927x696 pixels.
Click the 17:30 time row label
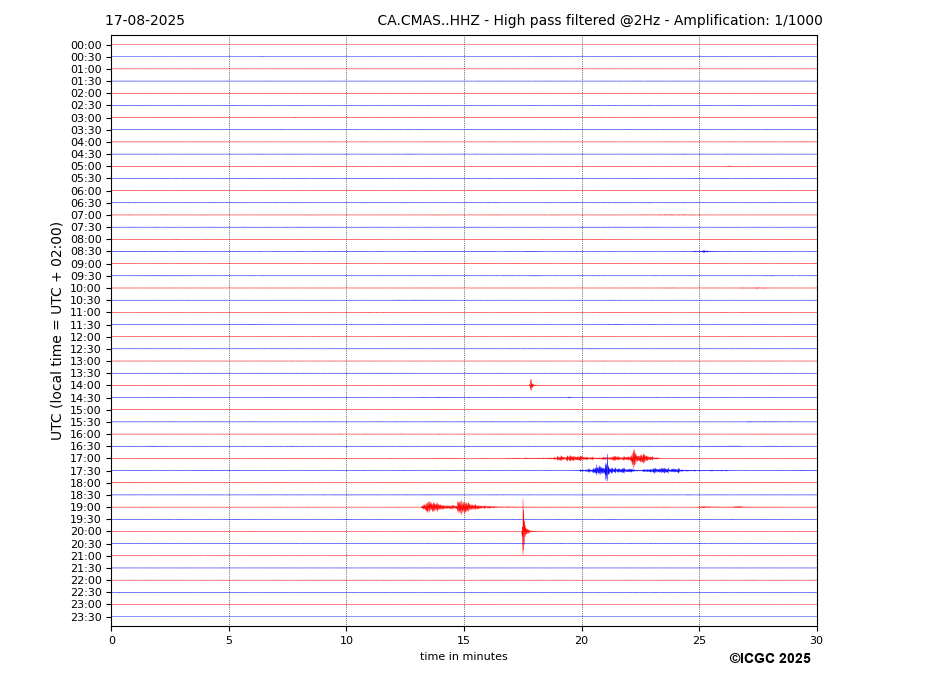pyautogui.click(x=86, y=471)
